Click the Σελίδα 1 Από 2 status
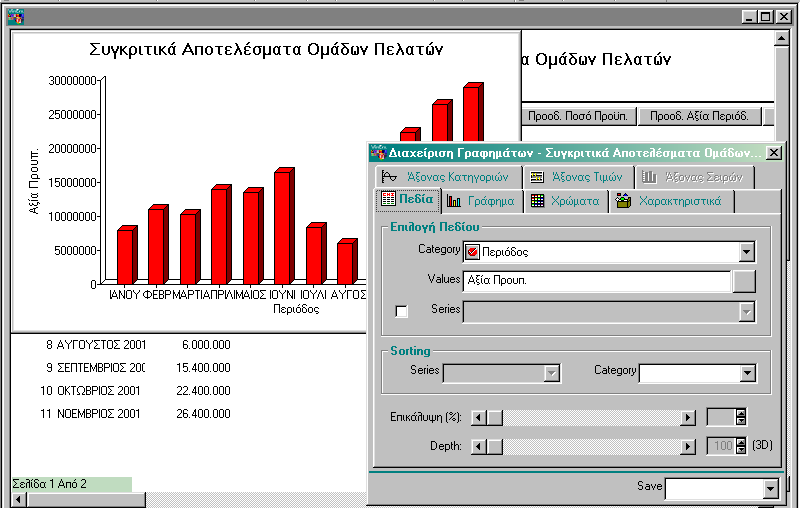Screen dimensions: 800x508 (x=71, y=484)
